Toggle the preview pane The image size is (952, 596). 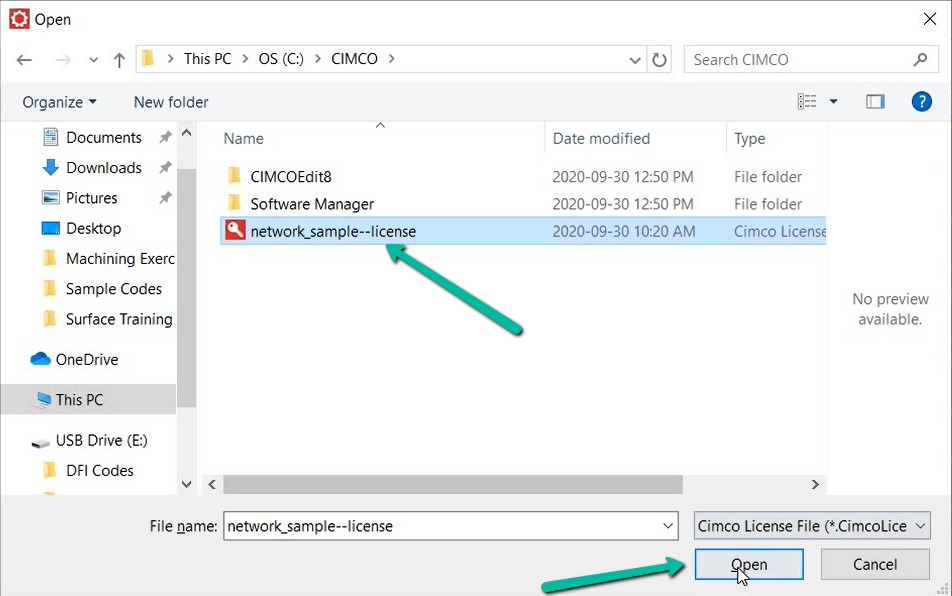point(875,101)
